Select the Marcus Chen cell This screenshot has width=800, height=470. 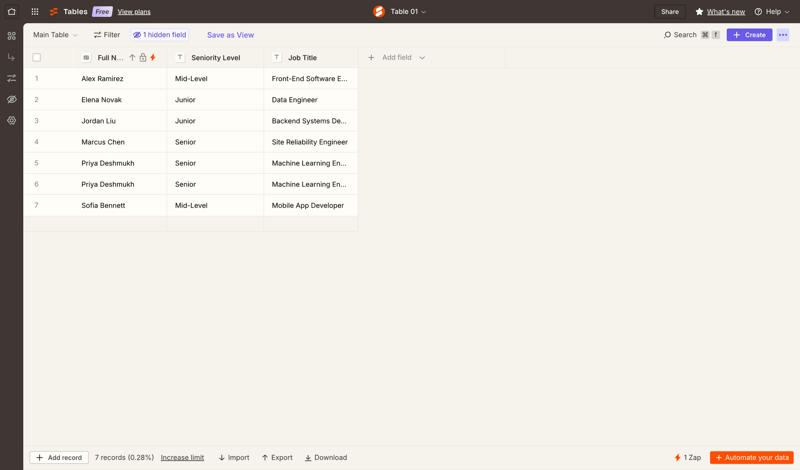point(120,142)
